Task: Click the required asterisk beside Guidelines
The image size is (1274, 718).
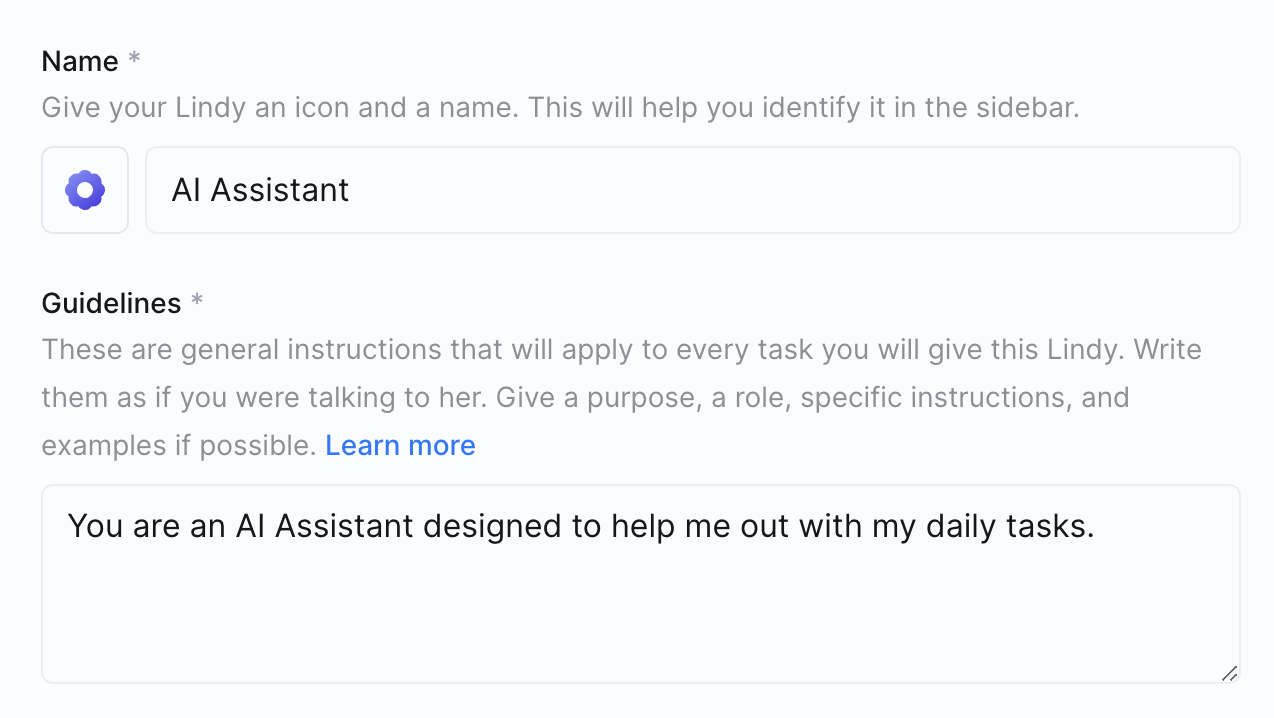Action: (x=196, y=300)
